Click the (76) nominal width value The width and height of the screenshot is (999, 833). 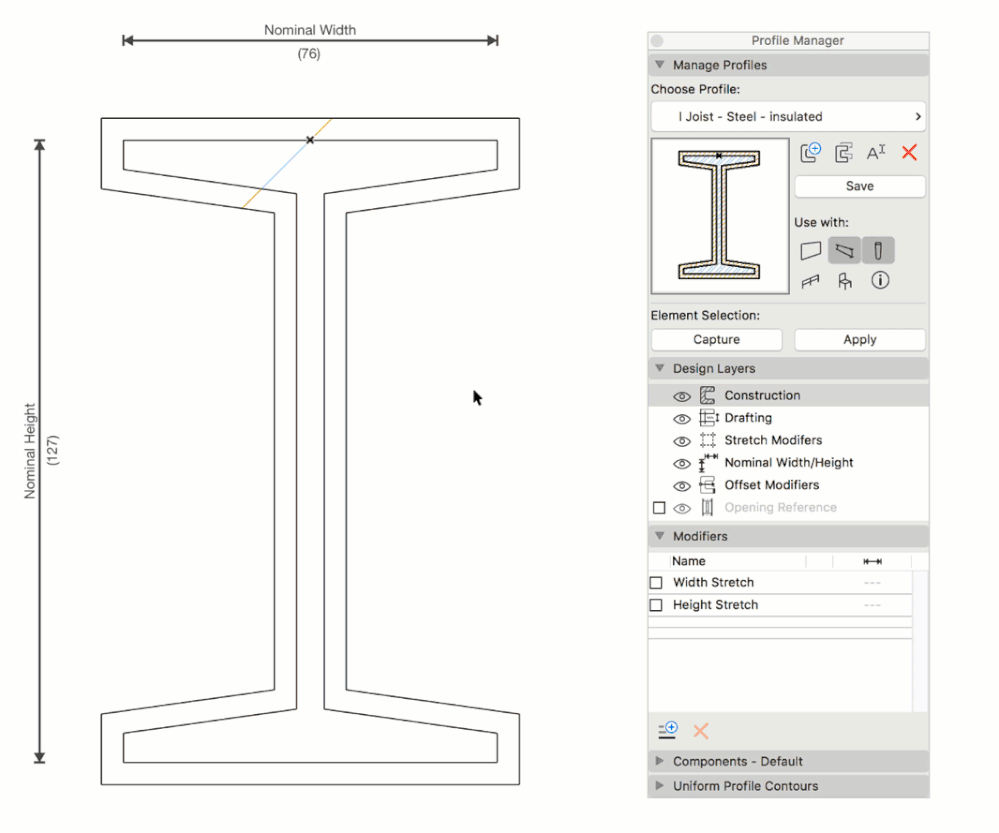point(309,54)
